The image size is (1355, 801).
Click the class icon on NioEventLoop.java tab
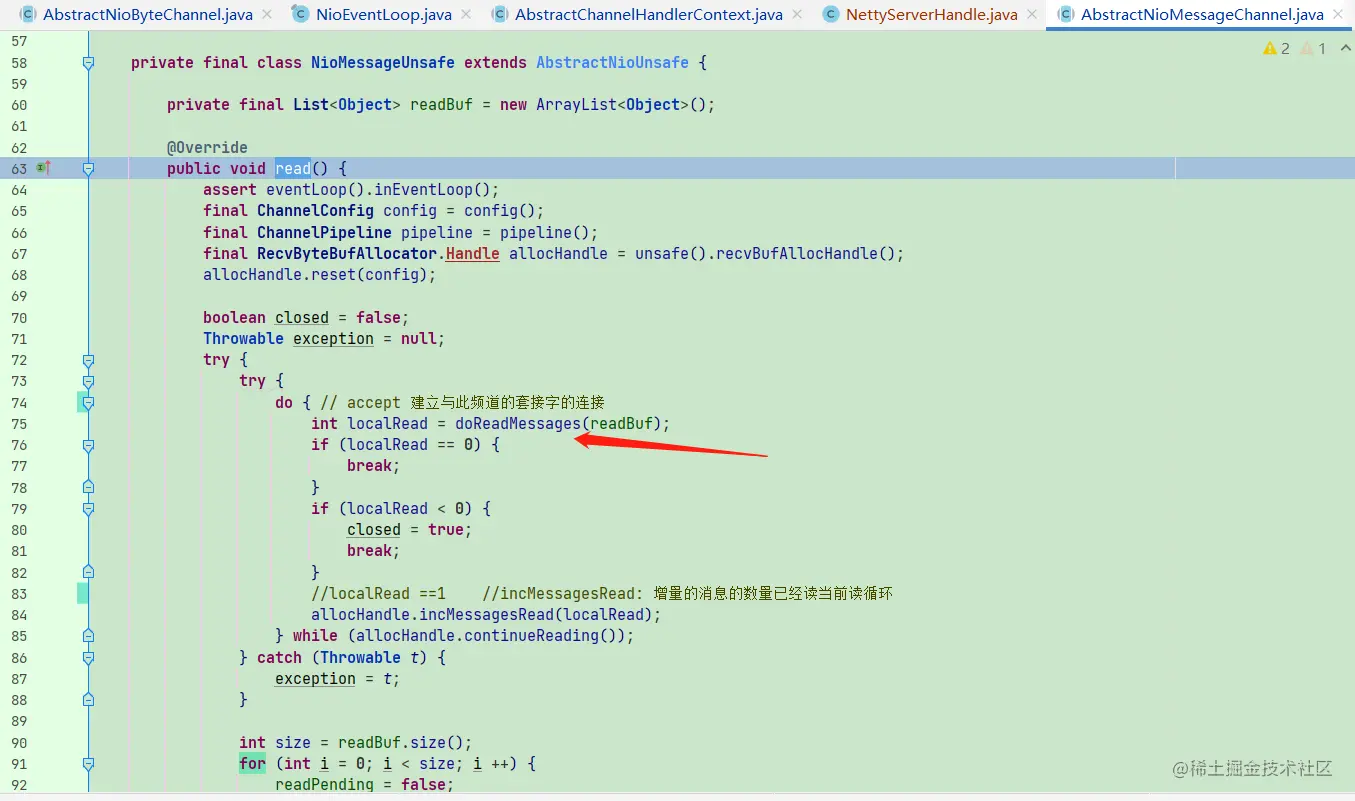click(x=300, y=15)
